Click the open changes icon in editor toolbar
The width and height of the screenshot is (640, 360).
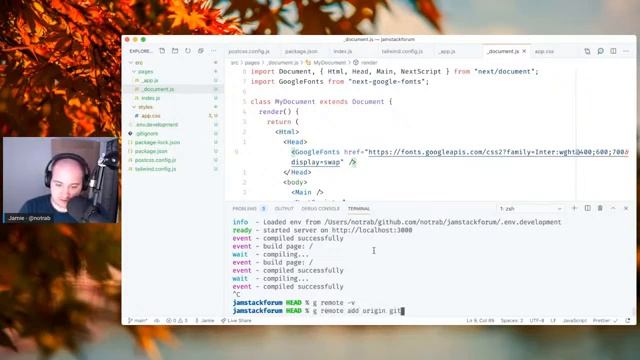[587, 51]
